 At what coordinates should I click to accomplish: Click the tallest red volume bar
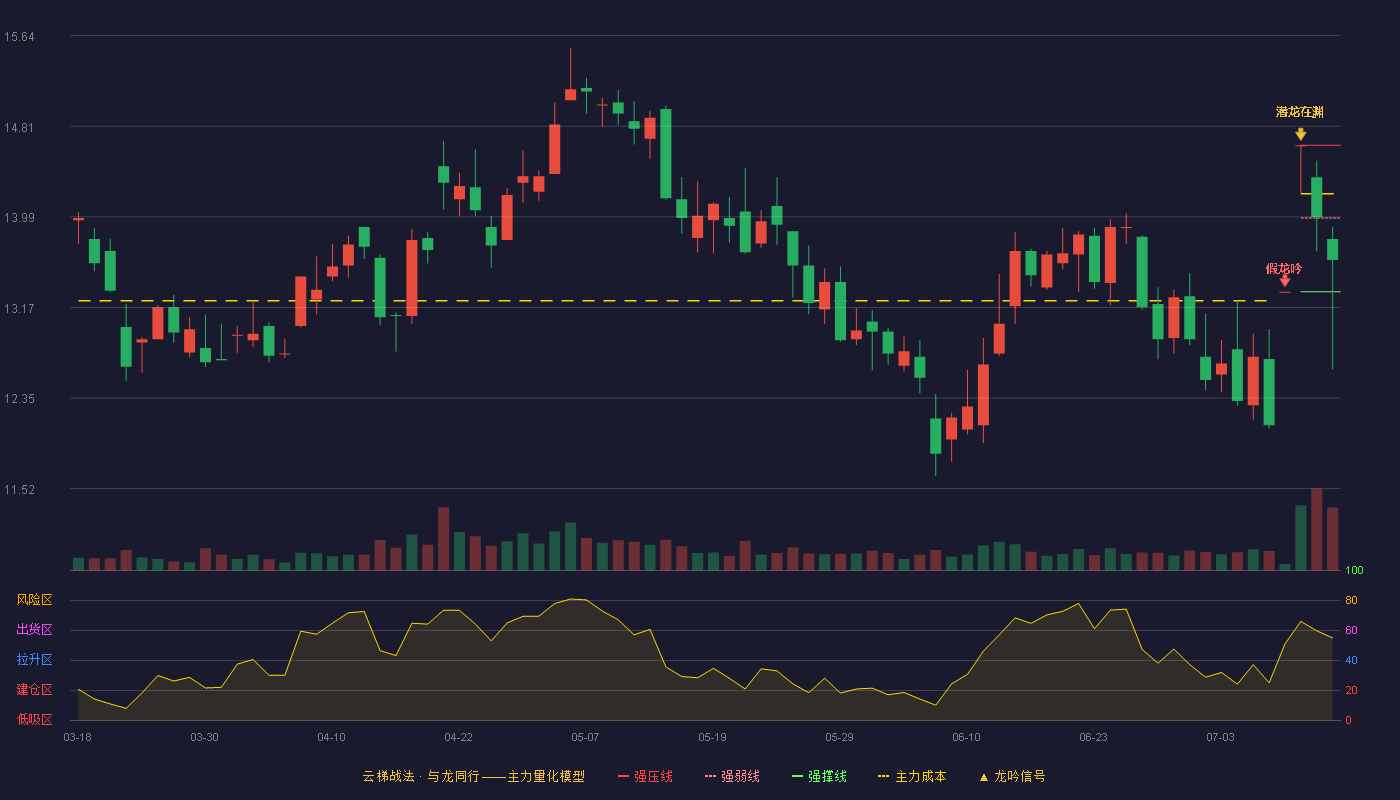point(1316,529)
